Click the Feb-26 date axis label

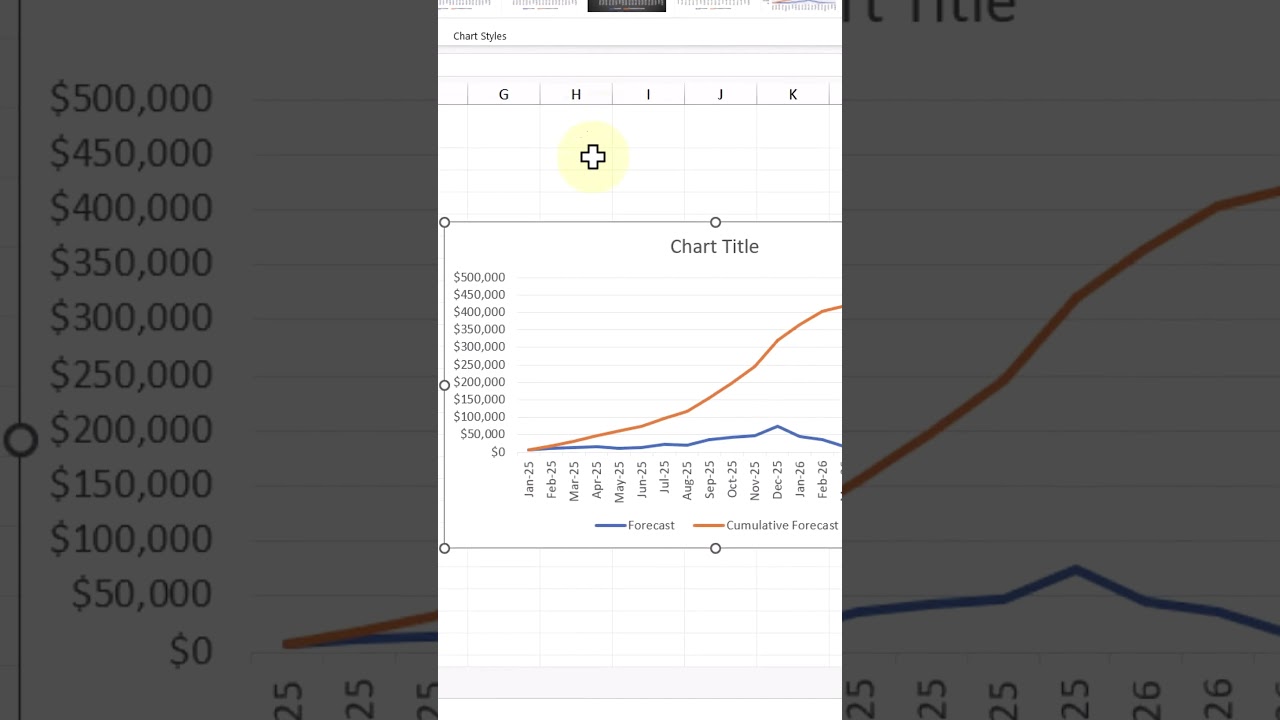pyautogui.click(x=823, y=479)
